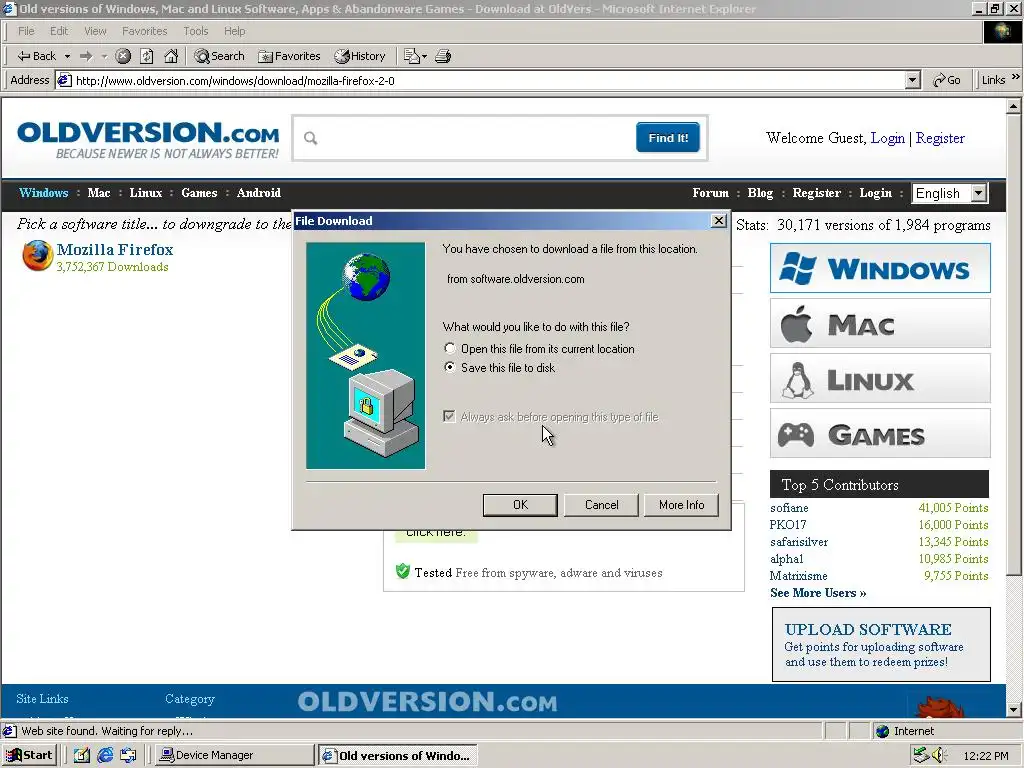Close the File Download dialog

coord(718,221)
